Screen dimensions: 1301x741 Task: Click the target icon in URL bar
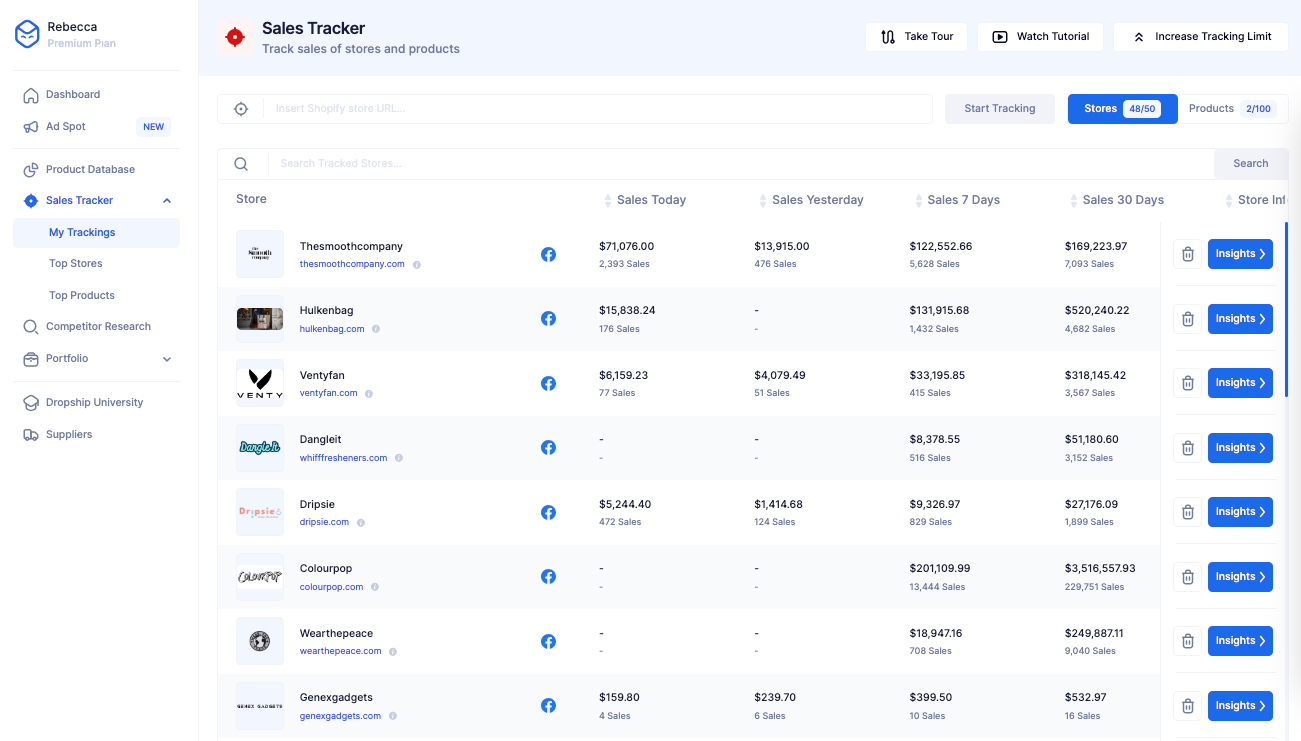[x=241, y=109]
